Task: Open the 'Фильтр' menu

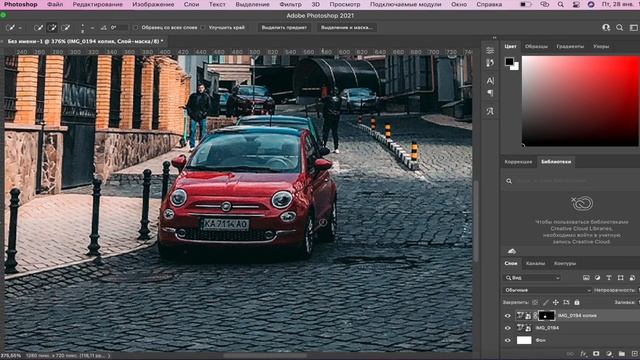Action: pos(291,4)
